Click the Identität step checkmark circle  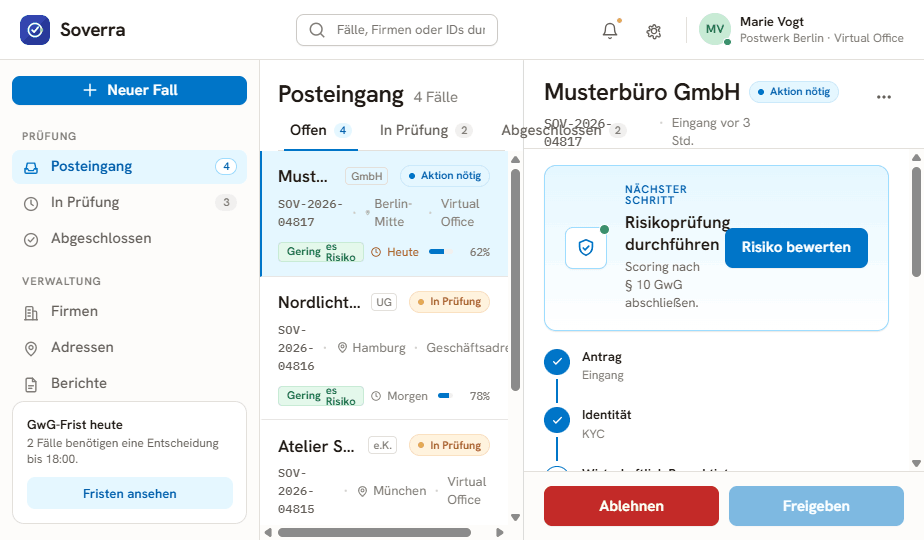(x=557, y=420)
